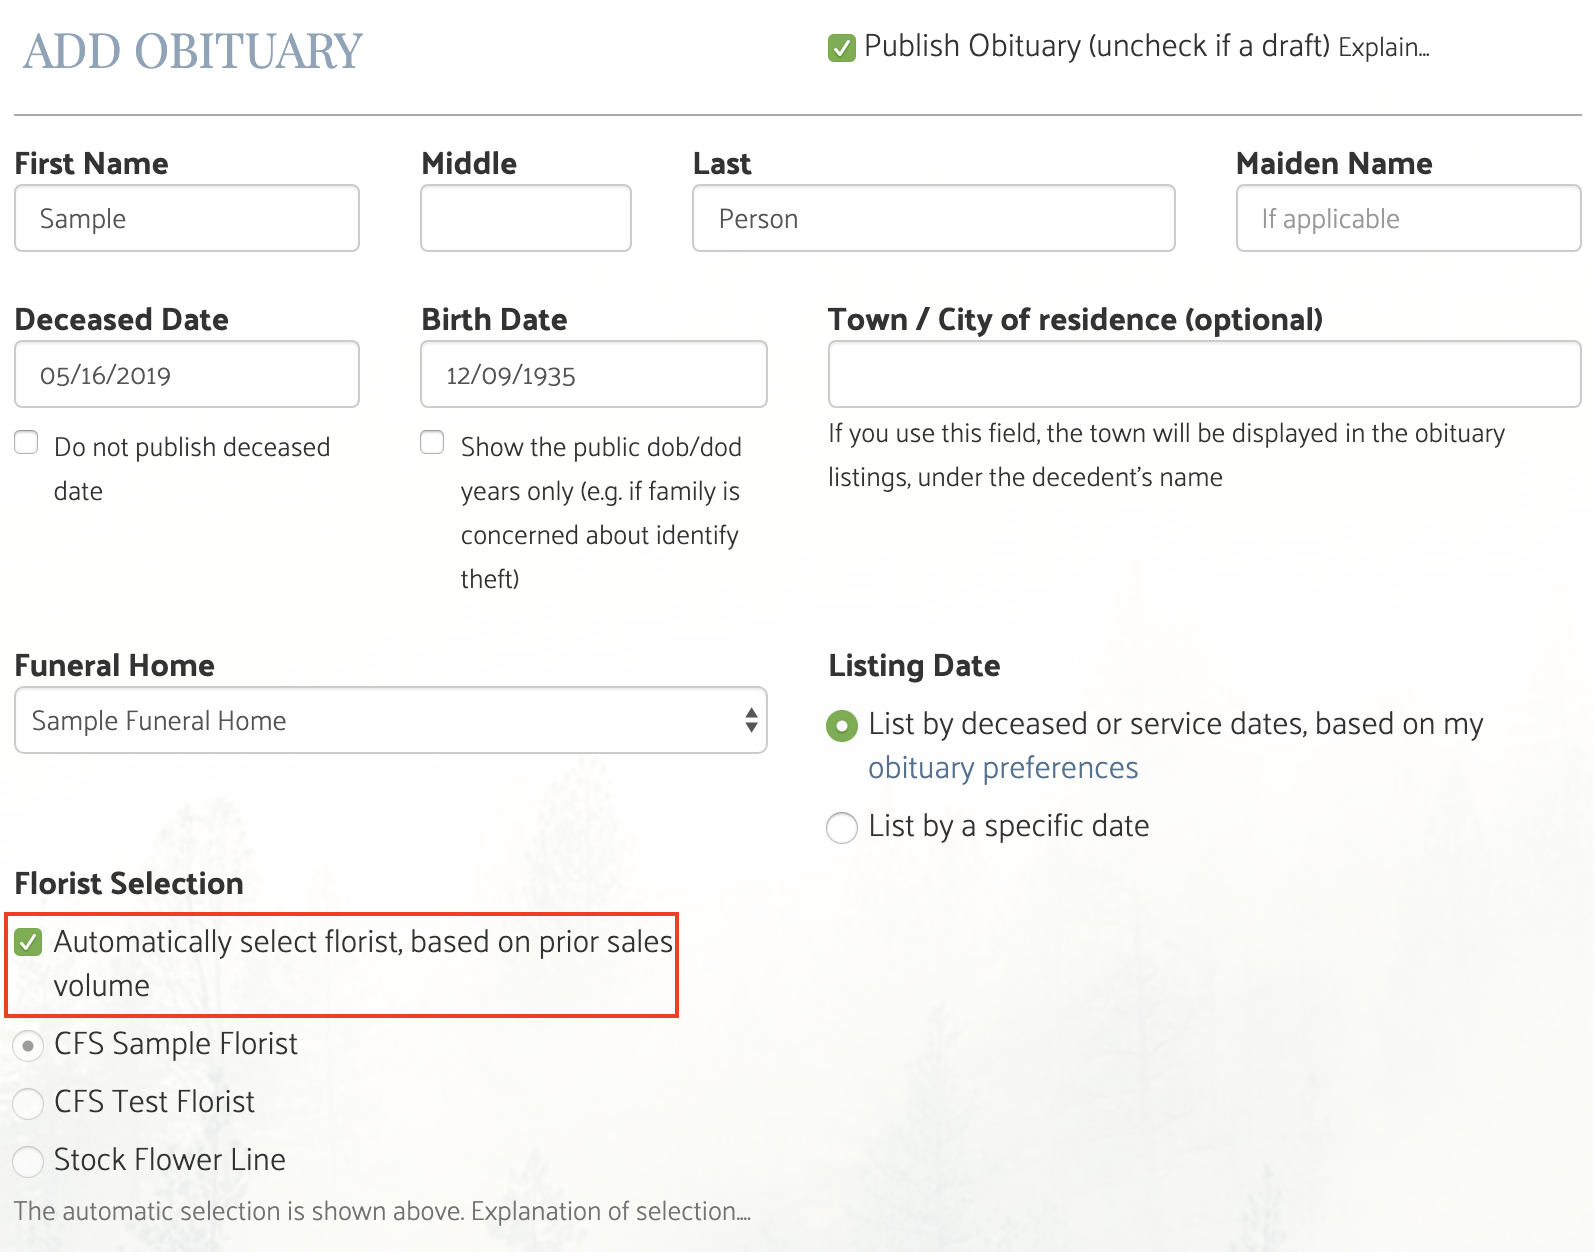Click the Birth Date field
The image size is (1594, 1252).
click(594, 374)
